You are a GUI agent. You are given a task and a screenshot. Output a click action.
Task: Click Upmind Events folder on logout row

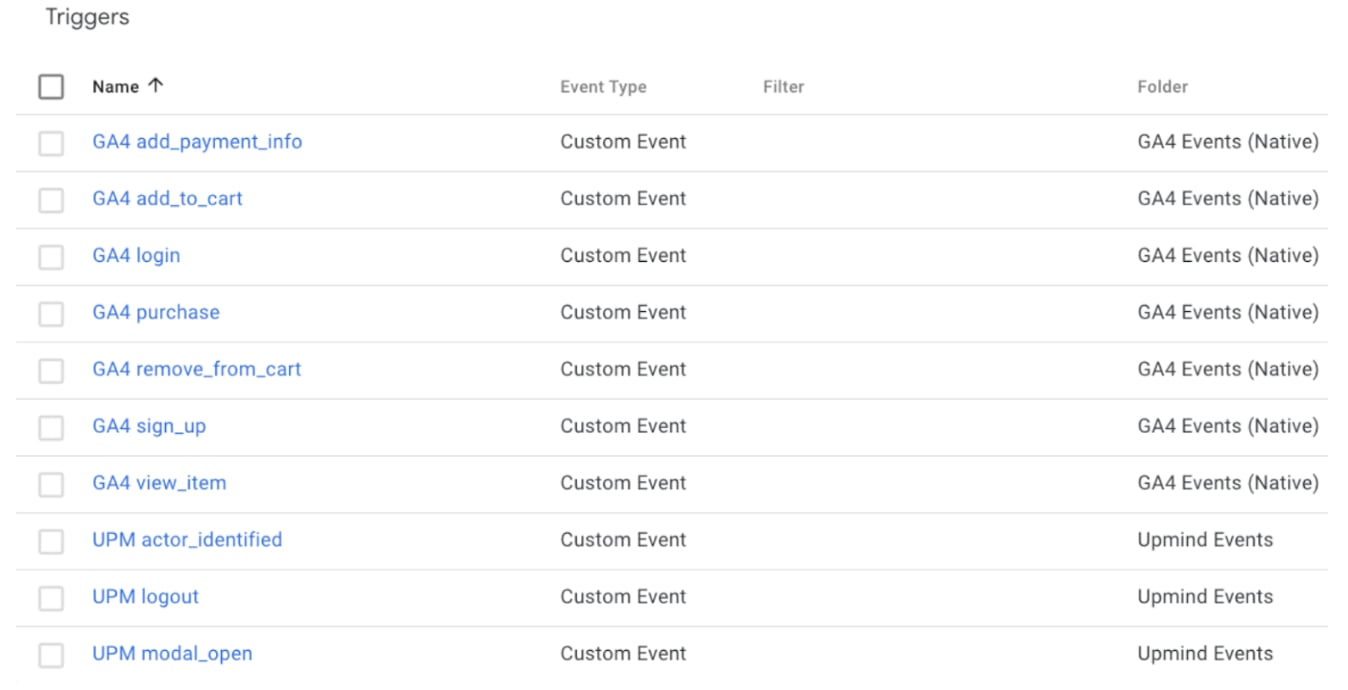1205,597
